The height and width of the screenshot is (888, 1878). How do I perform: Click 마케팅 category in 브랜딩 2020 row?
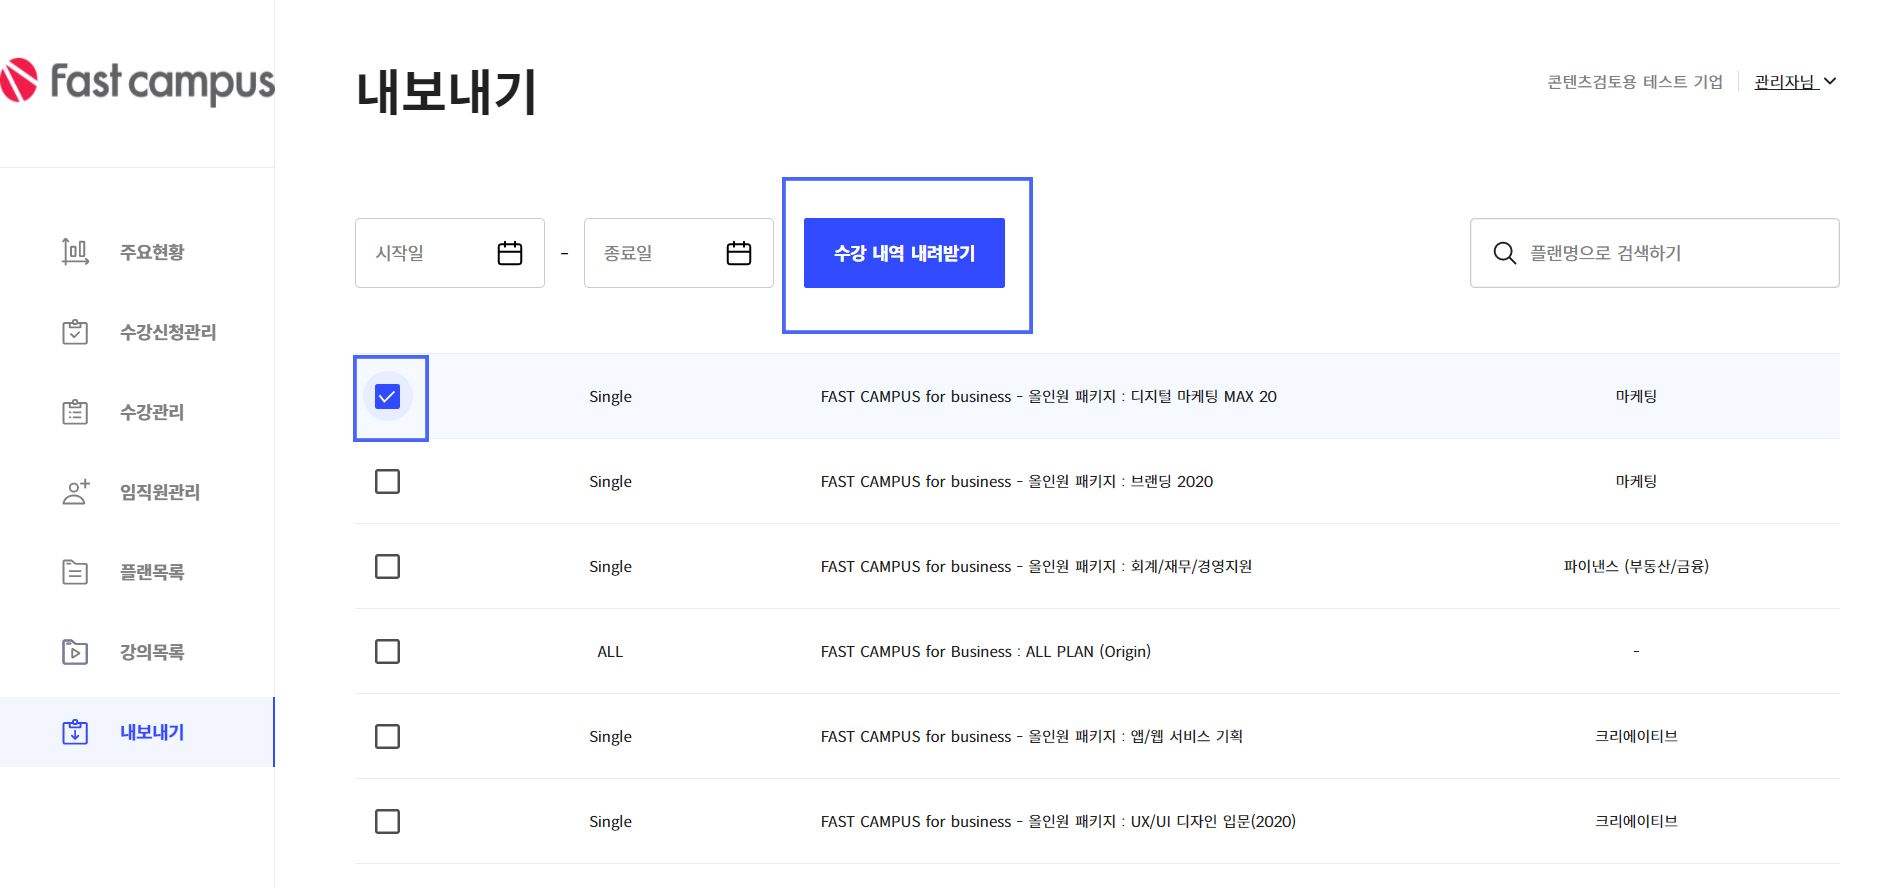[x=1636, y=482]
